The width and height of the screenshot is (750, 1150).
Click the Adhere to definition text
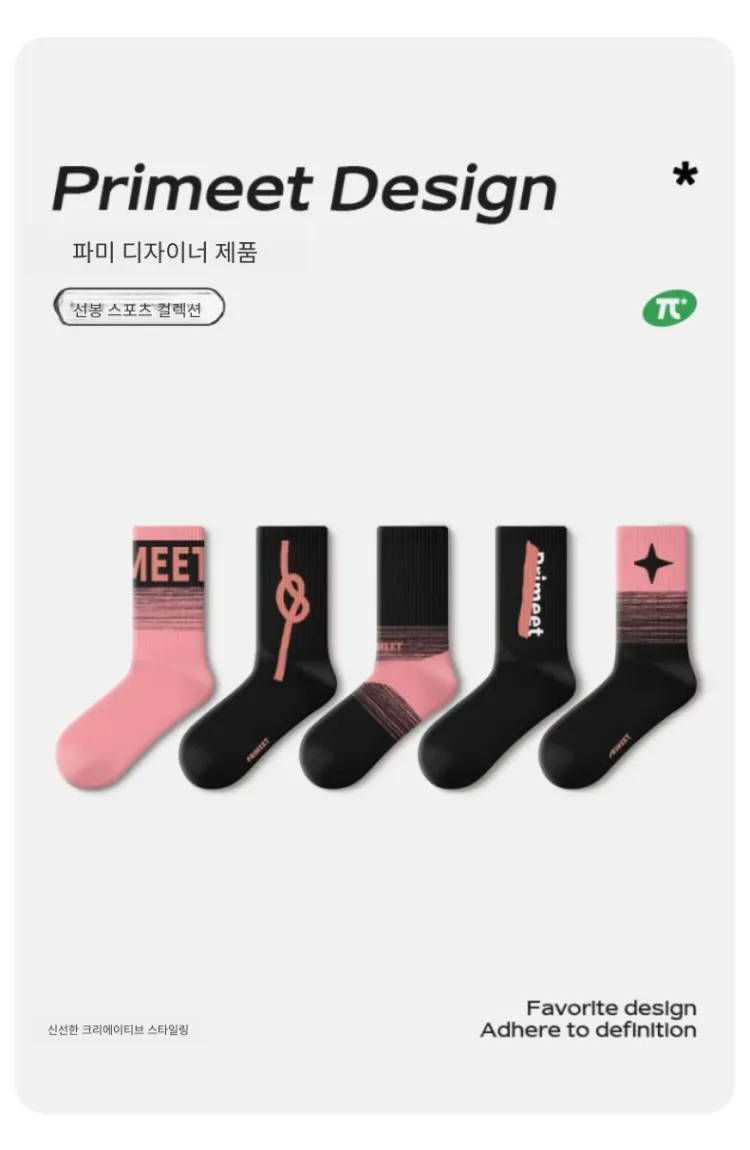(x=589, y=1030)
